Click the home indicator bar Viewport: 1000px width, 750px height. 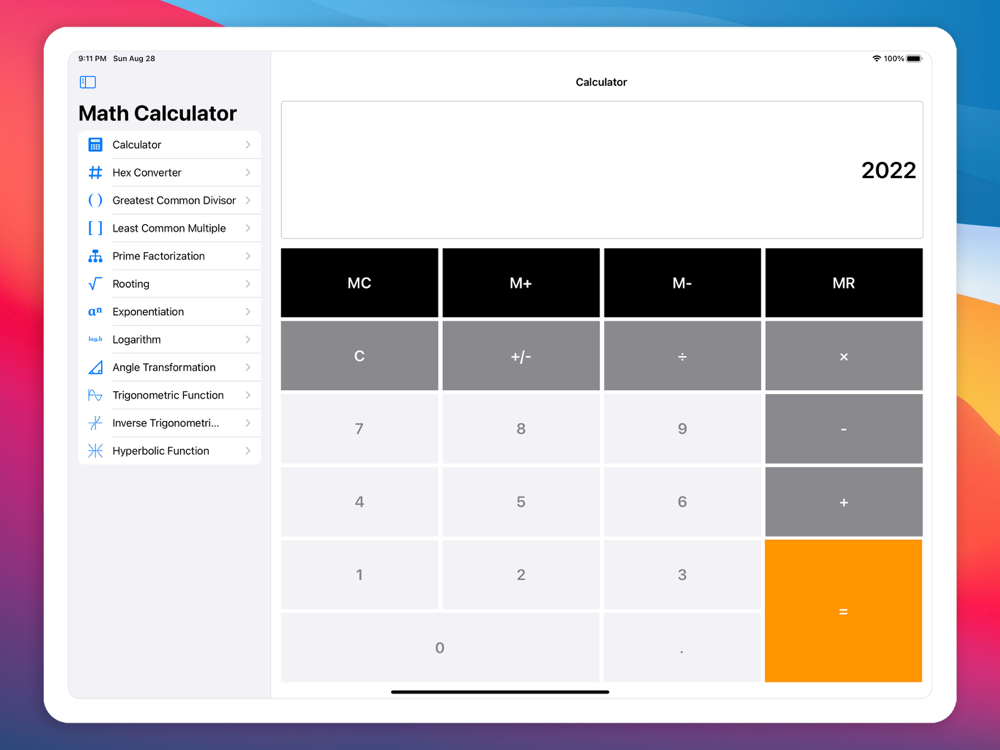click(x=500, y=692)
